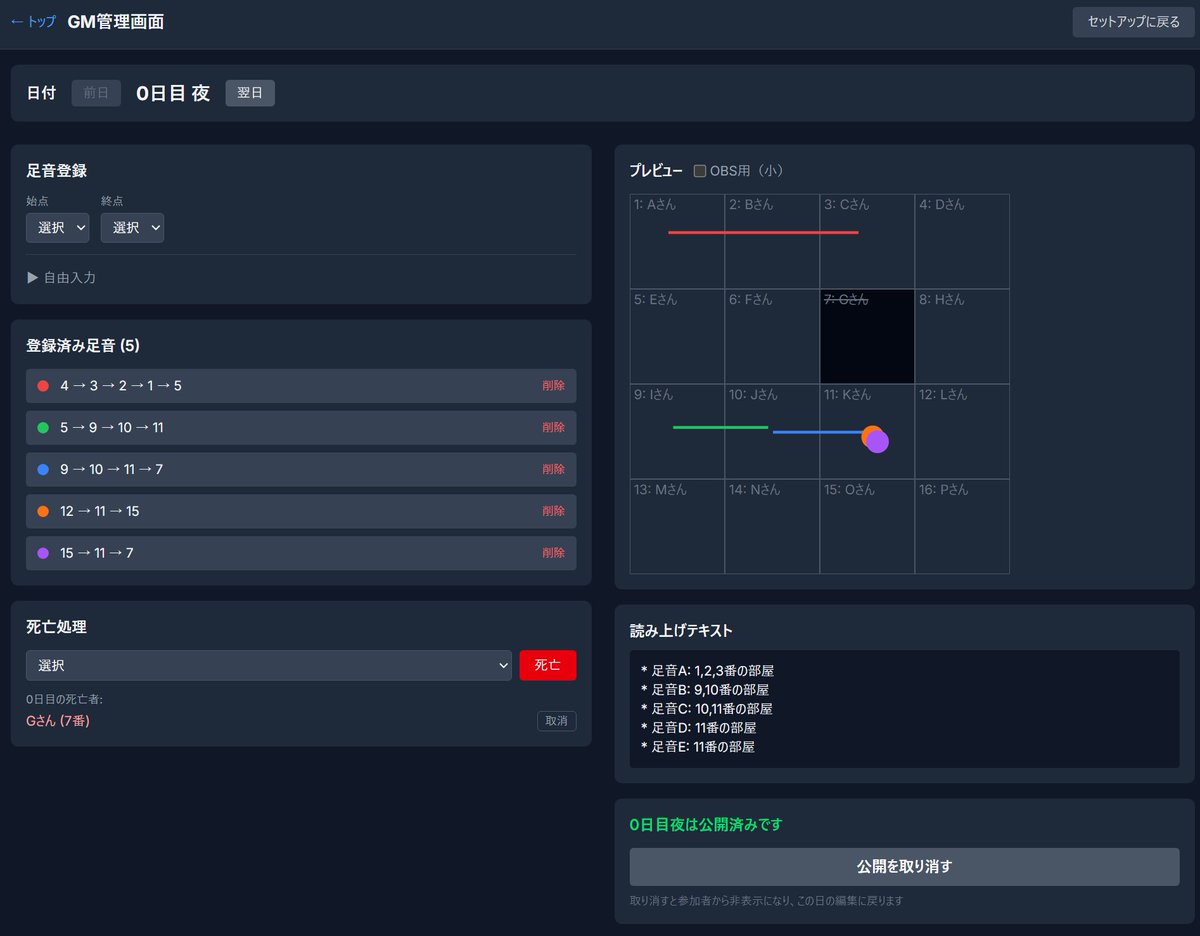Select the dead room 7: Gさん
1200x936 pixels.
tap(867, 336)
